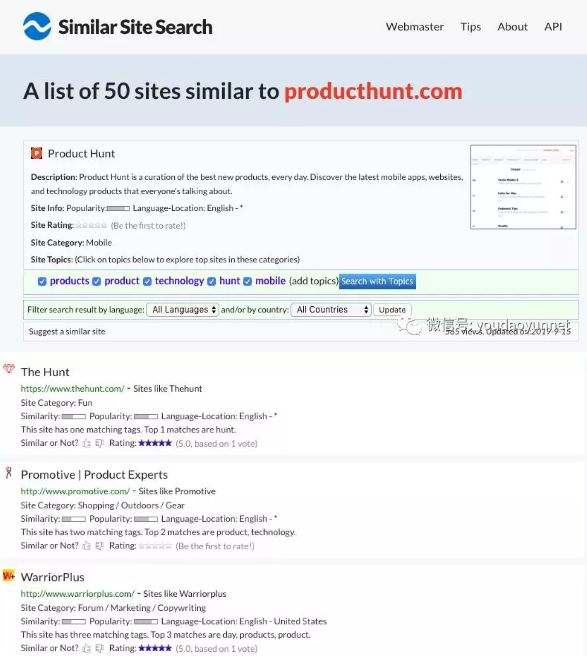Thumbs down Promotive as not similar
Image resolution: width=587 pixels, height=656 pixels.
point(99,546)
